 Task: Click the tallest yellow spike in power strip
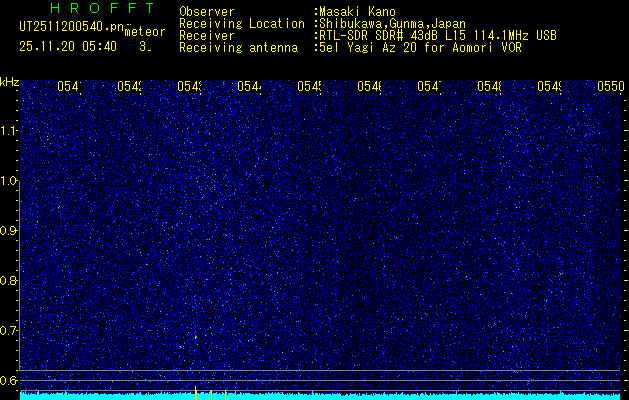pyautogui.click(x=195, y=393)
